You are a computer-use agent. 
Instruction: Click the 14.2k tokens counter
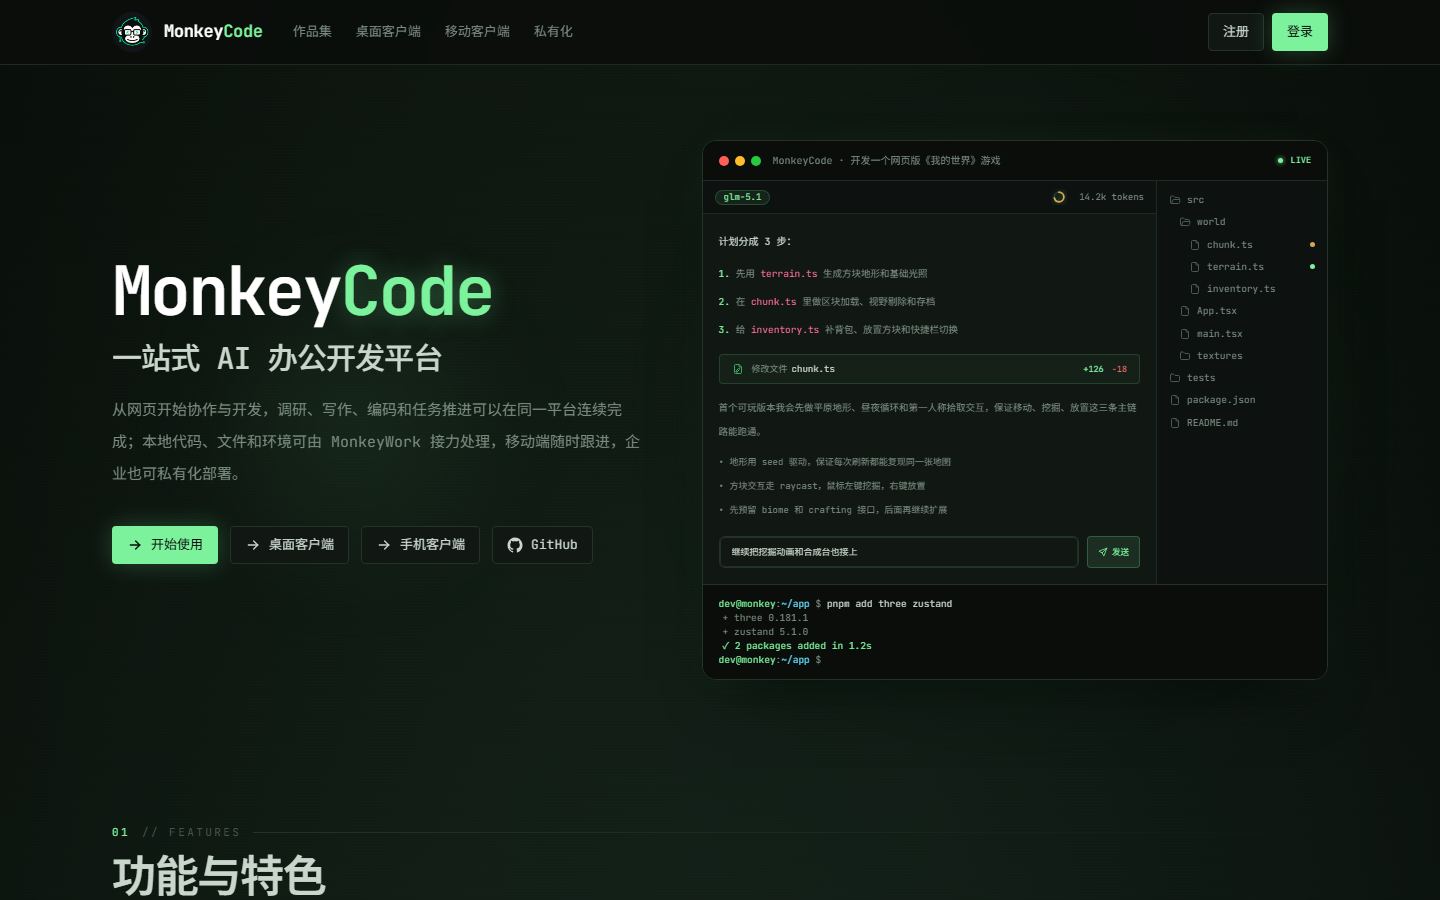1111,197
